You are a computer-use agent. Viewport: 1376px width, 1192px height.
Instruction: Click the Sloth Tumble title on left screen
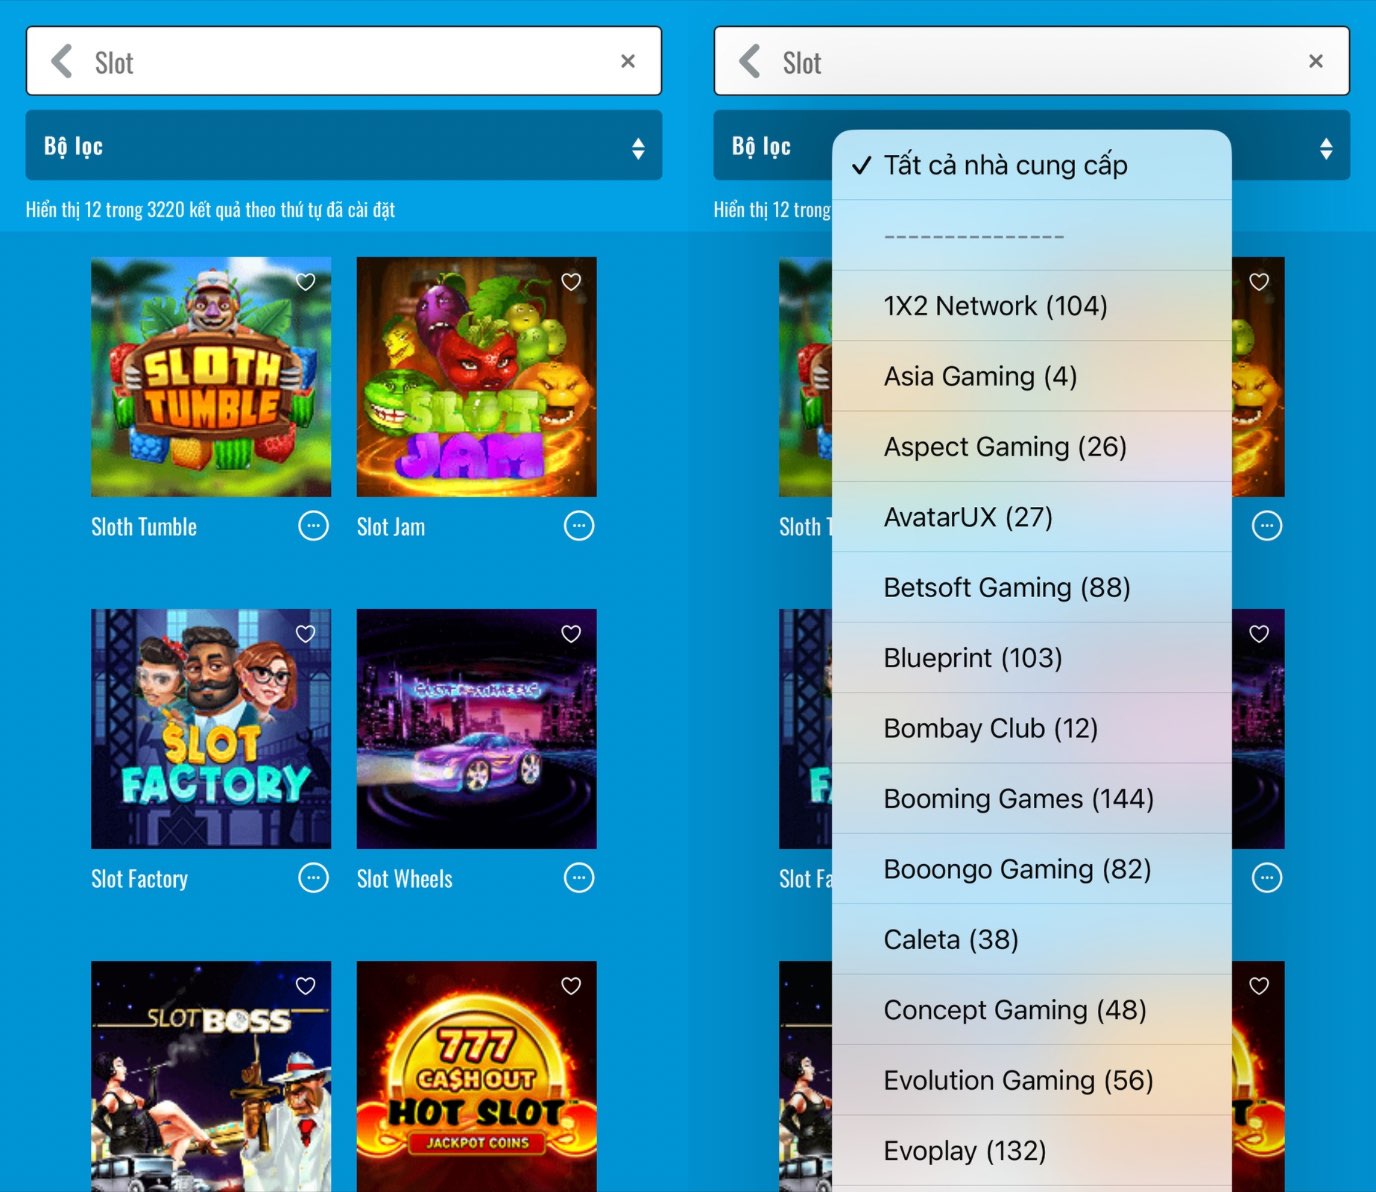pyautogui.click(x=144, y=527)
